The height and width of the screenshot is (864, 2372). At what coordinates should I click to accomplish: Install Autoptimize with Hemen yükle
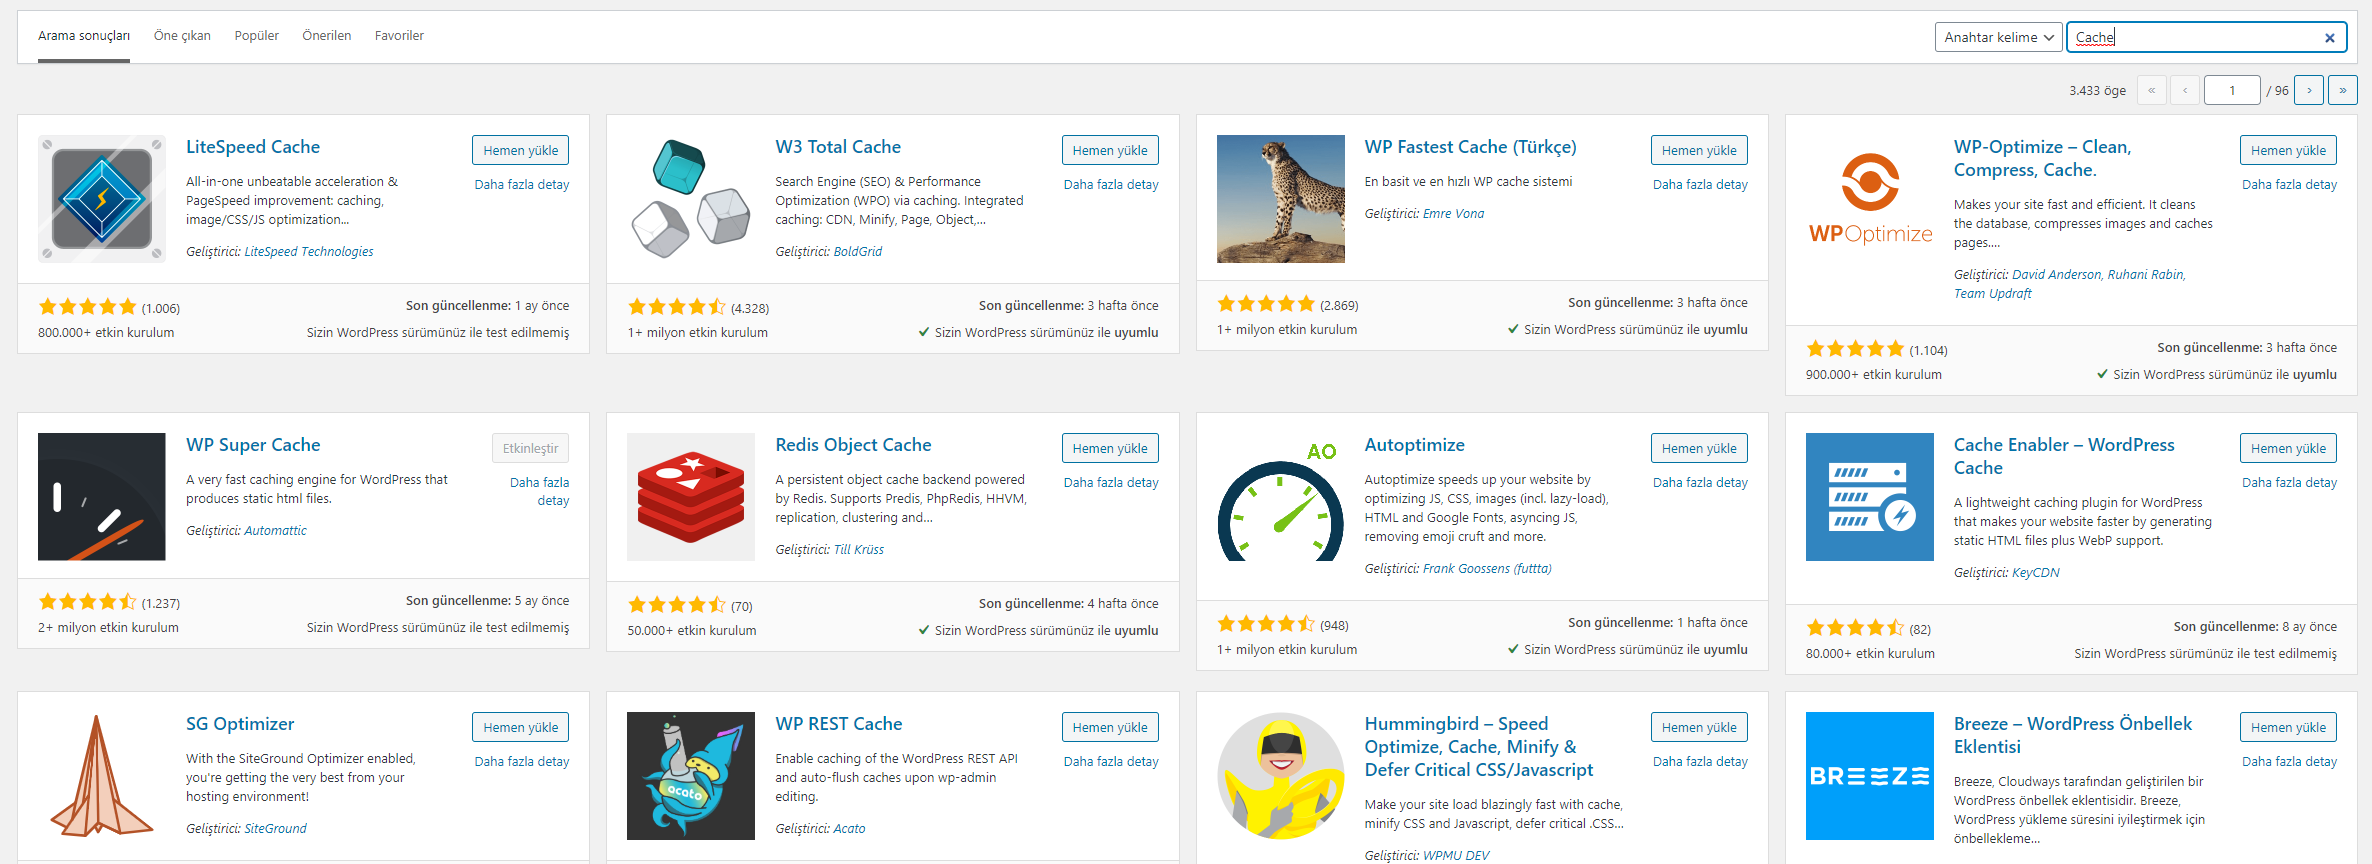(x=1700, y=448)
